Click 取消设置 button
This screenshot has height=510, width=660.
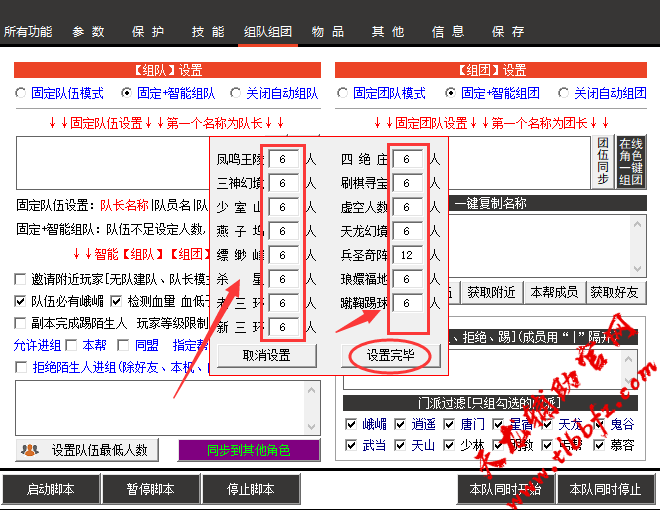click(267, 356)
